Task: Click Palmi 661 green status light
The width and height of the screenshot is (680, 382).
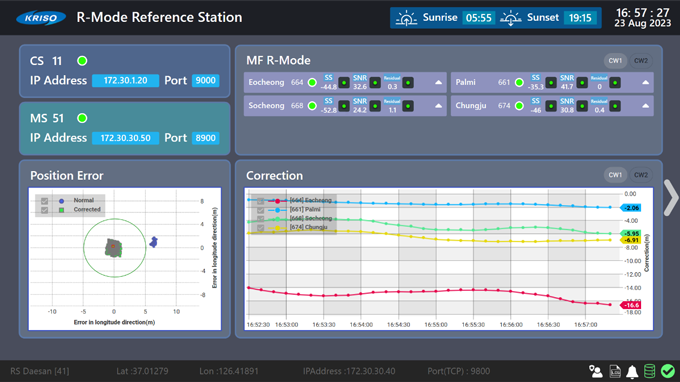Action: click(519, 82)
